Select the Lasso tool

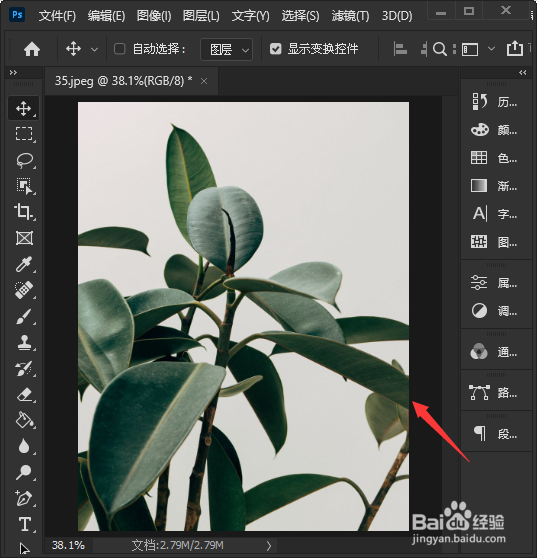point(24,160)
